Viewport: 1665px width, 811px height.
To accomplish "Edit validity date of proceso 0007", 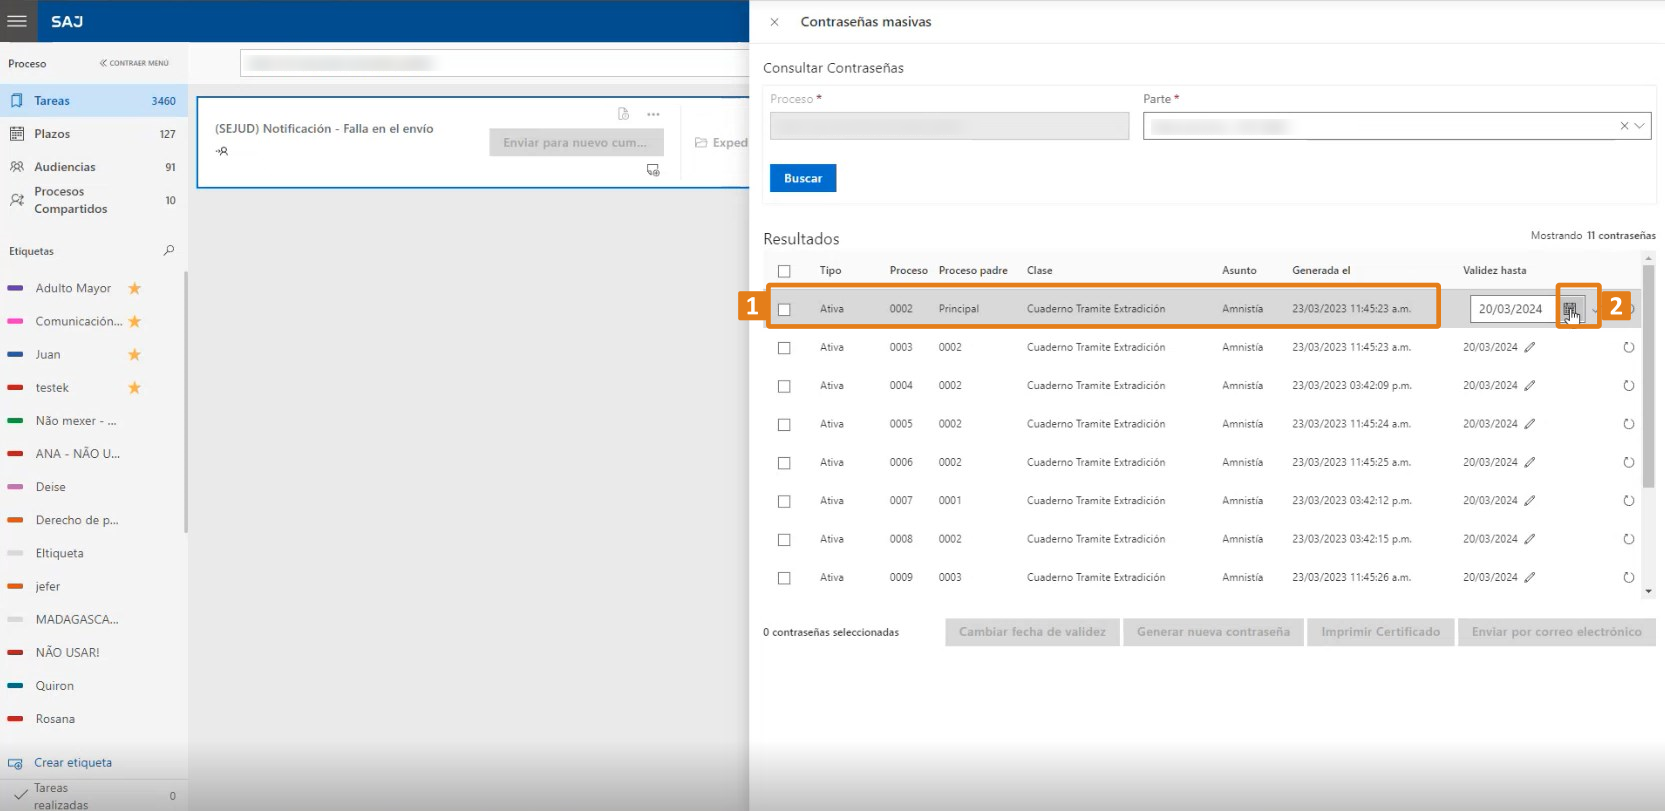I will (1530, 500).
